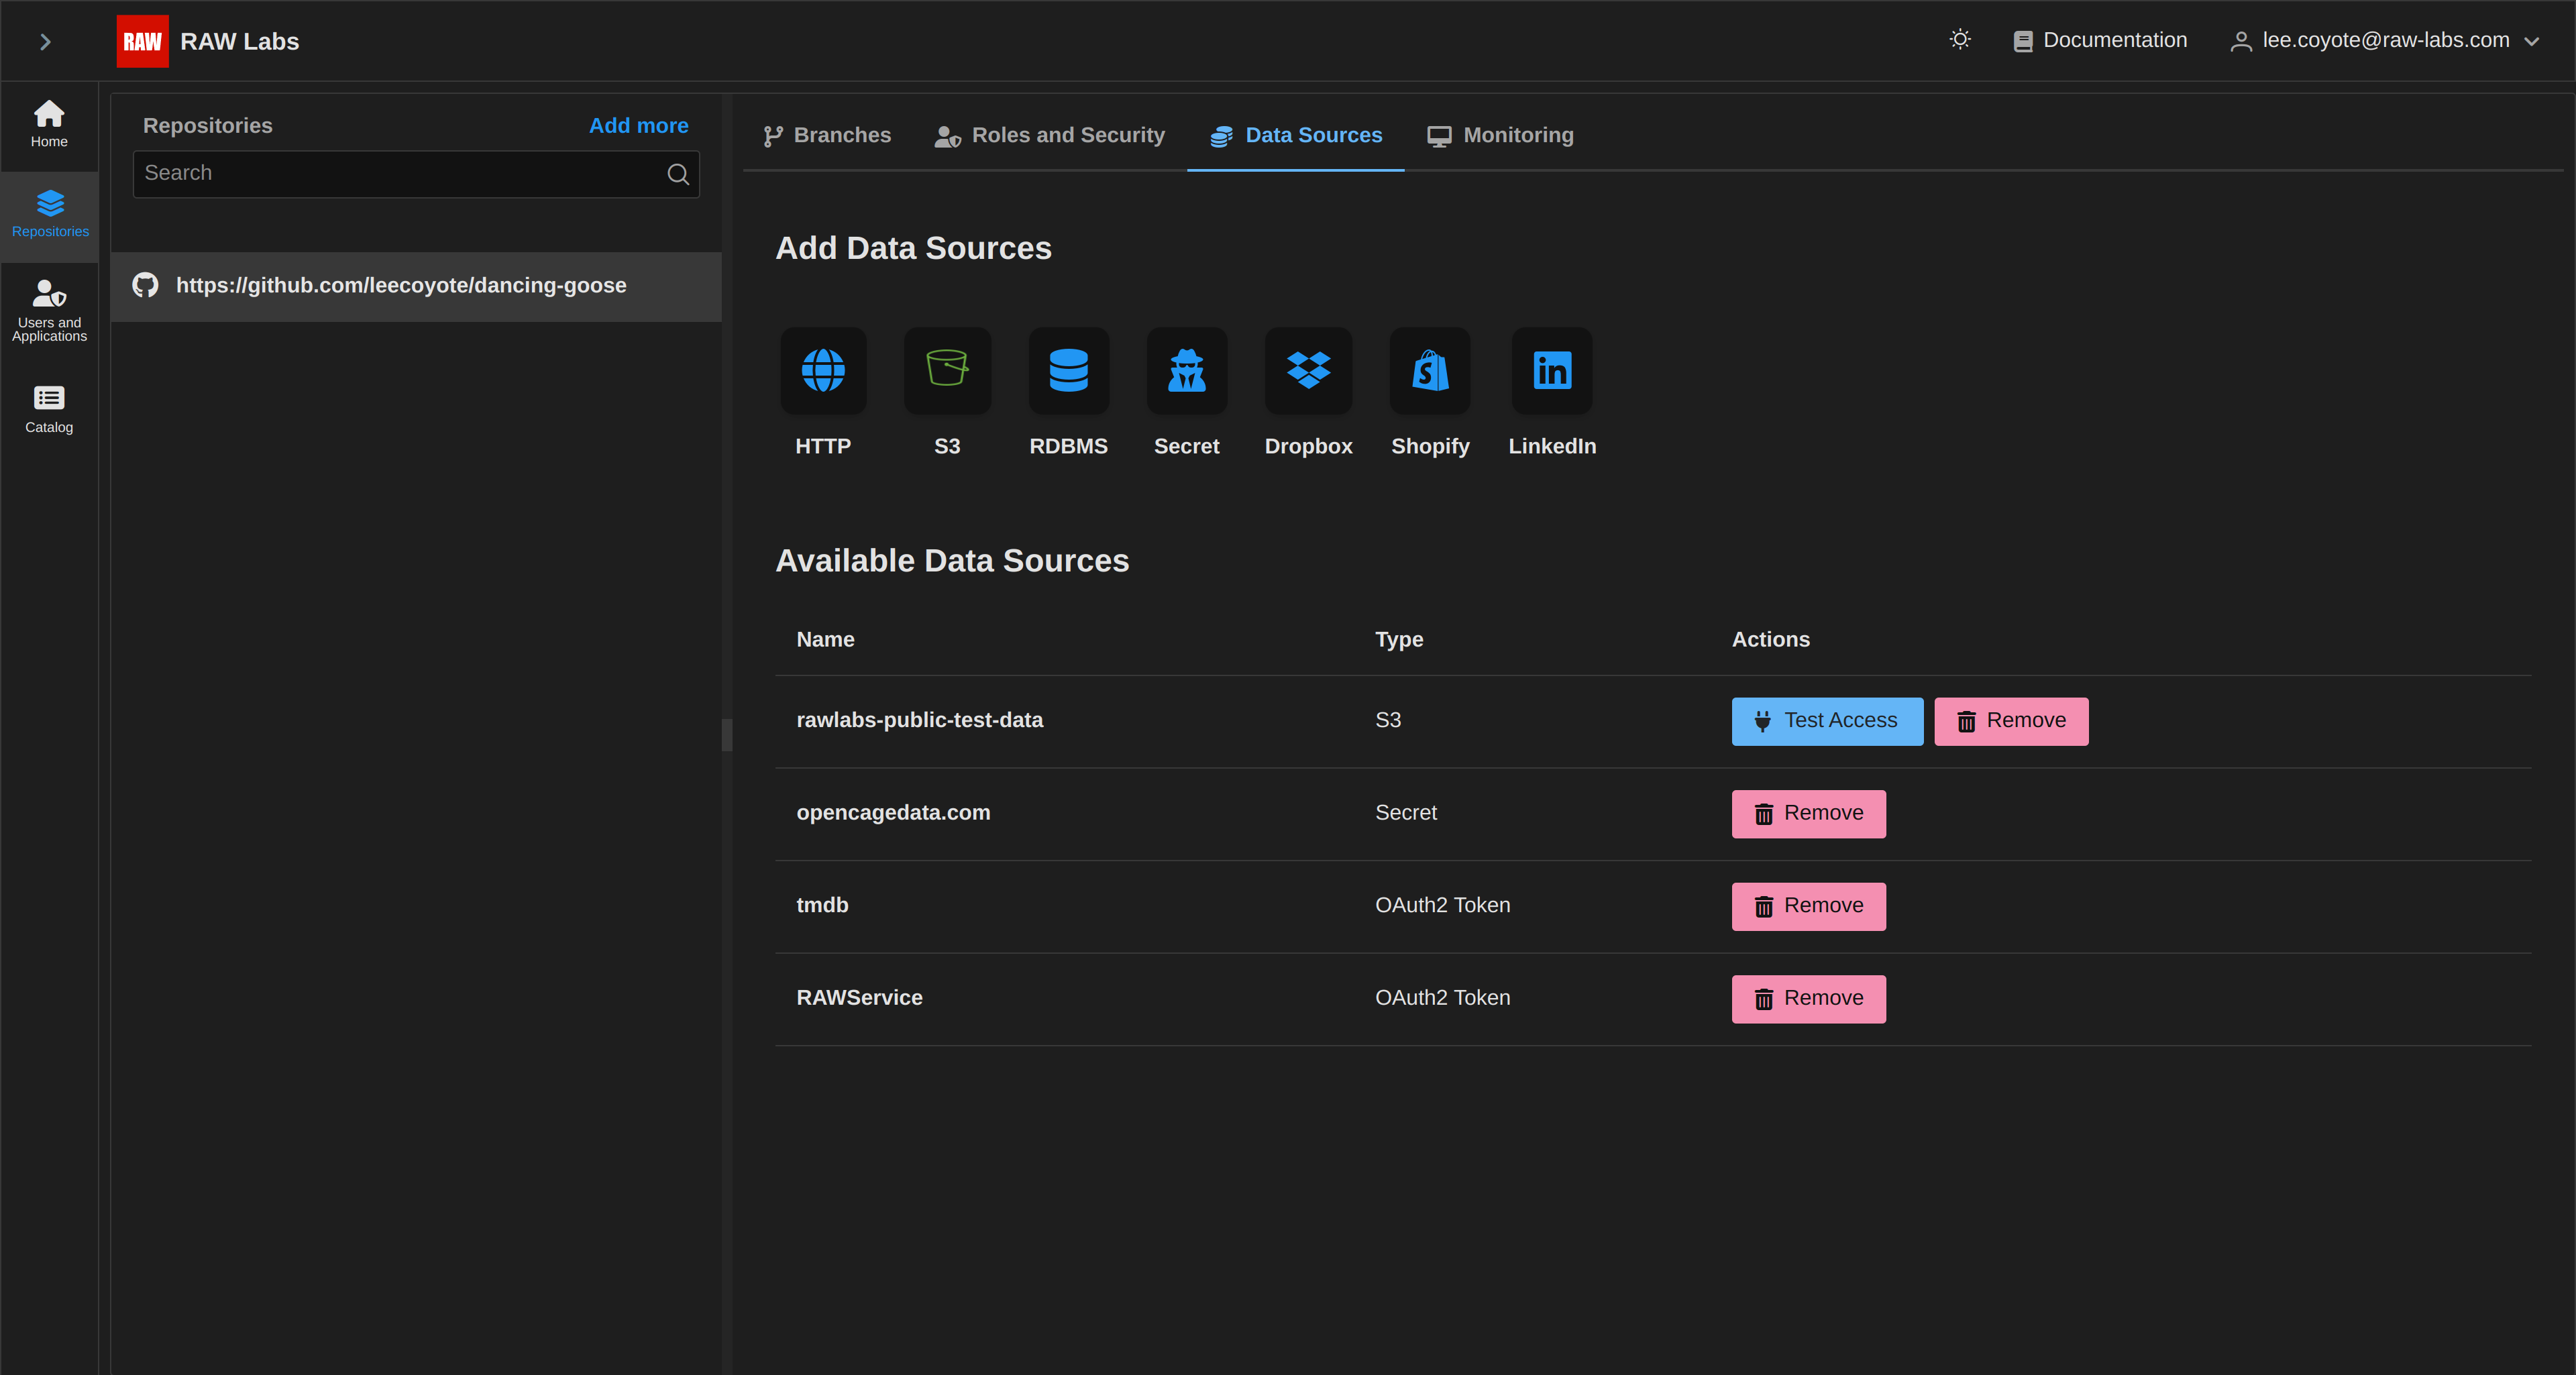Remove the opencagedata.com secret

pos(1809,814)
